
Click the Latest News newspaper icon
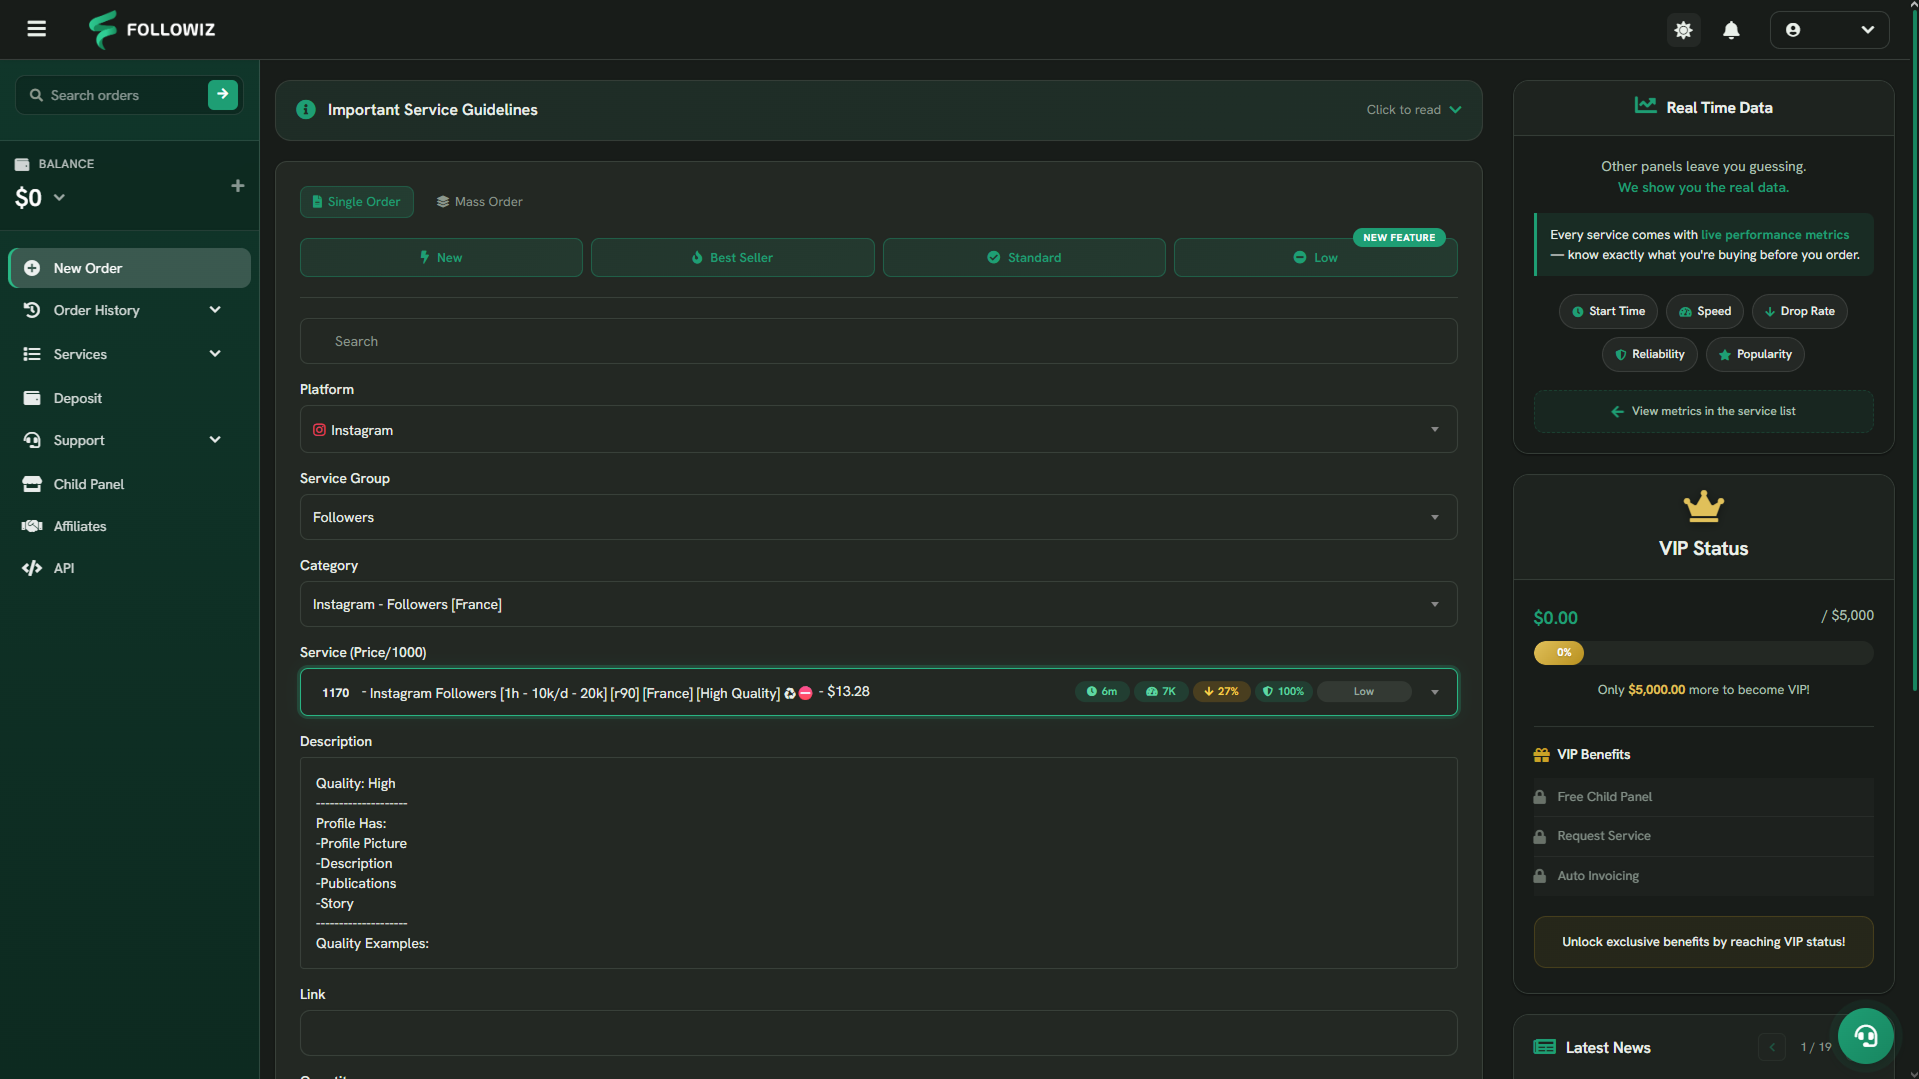tap(1544, 1047)
